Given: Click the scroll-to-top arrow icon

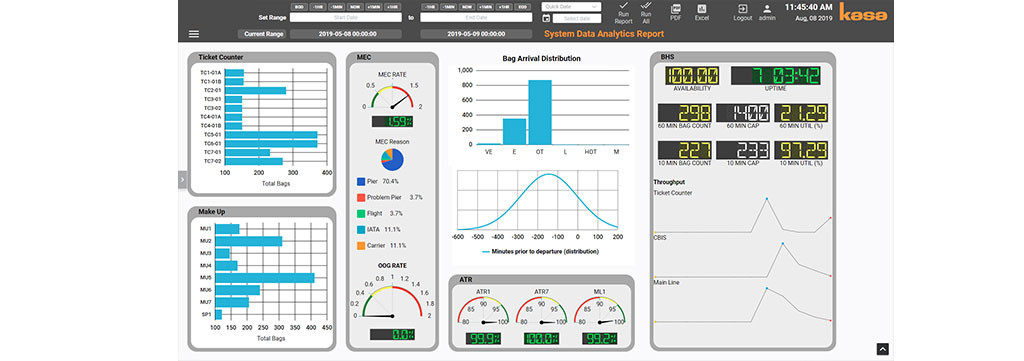Looking at the screenshot, I should pos(882,349).
